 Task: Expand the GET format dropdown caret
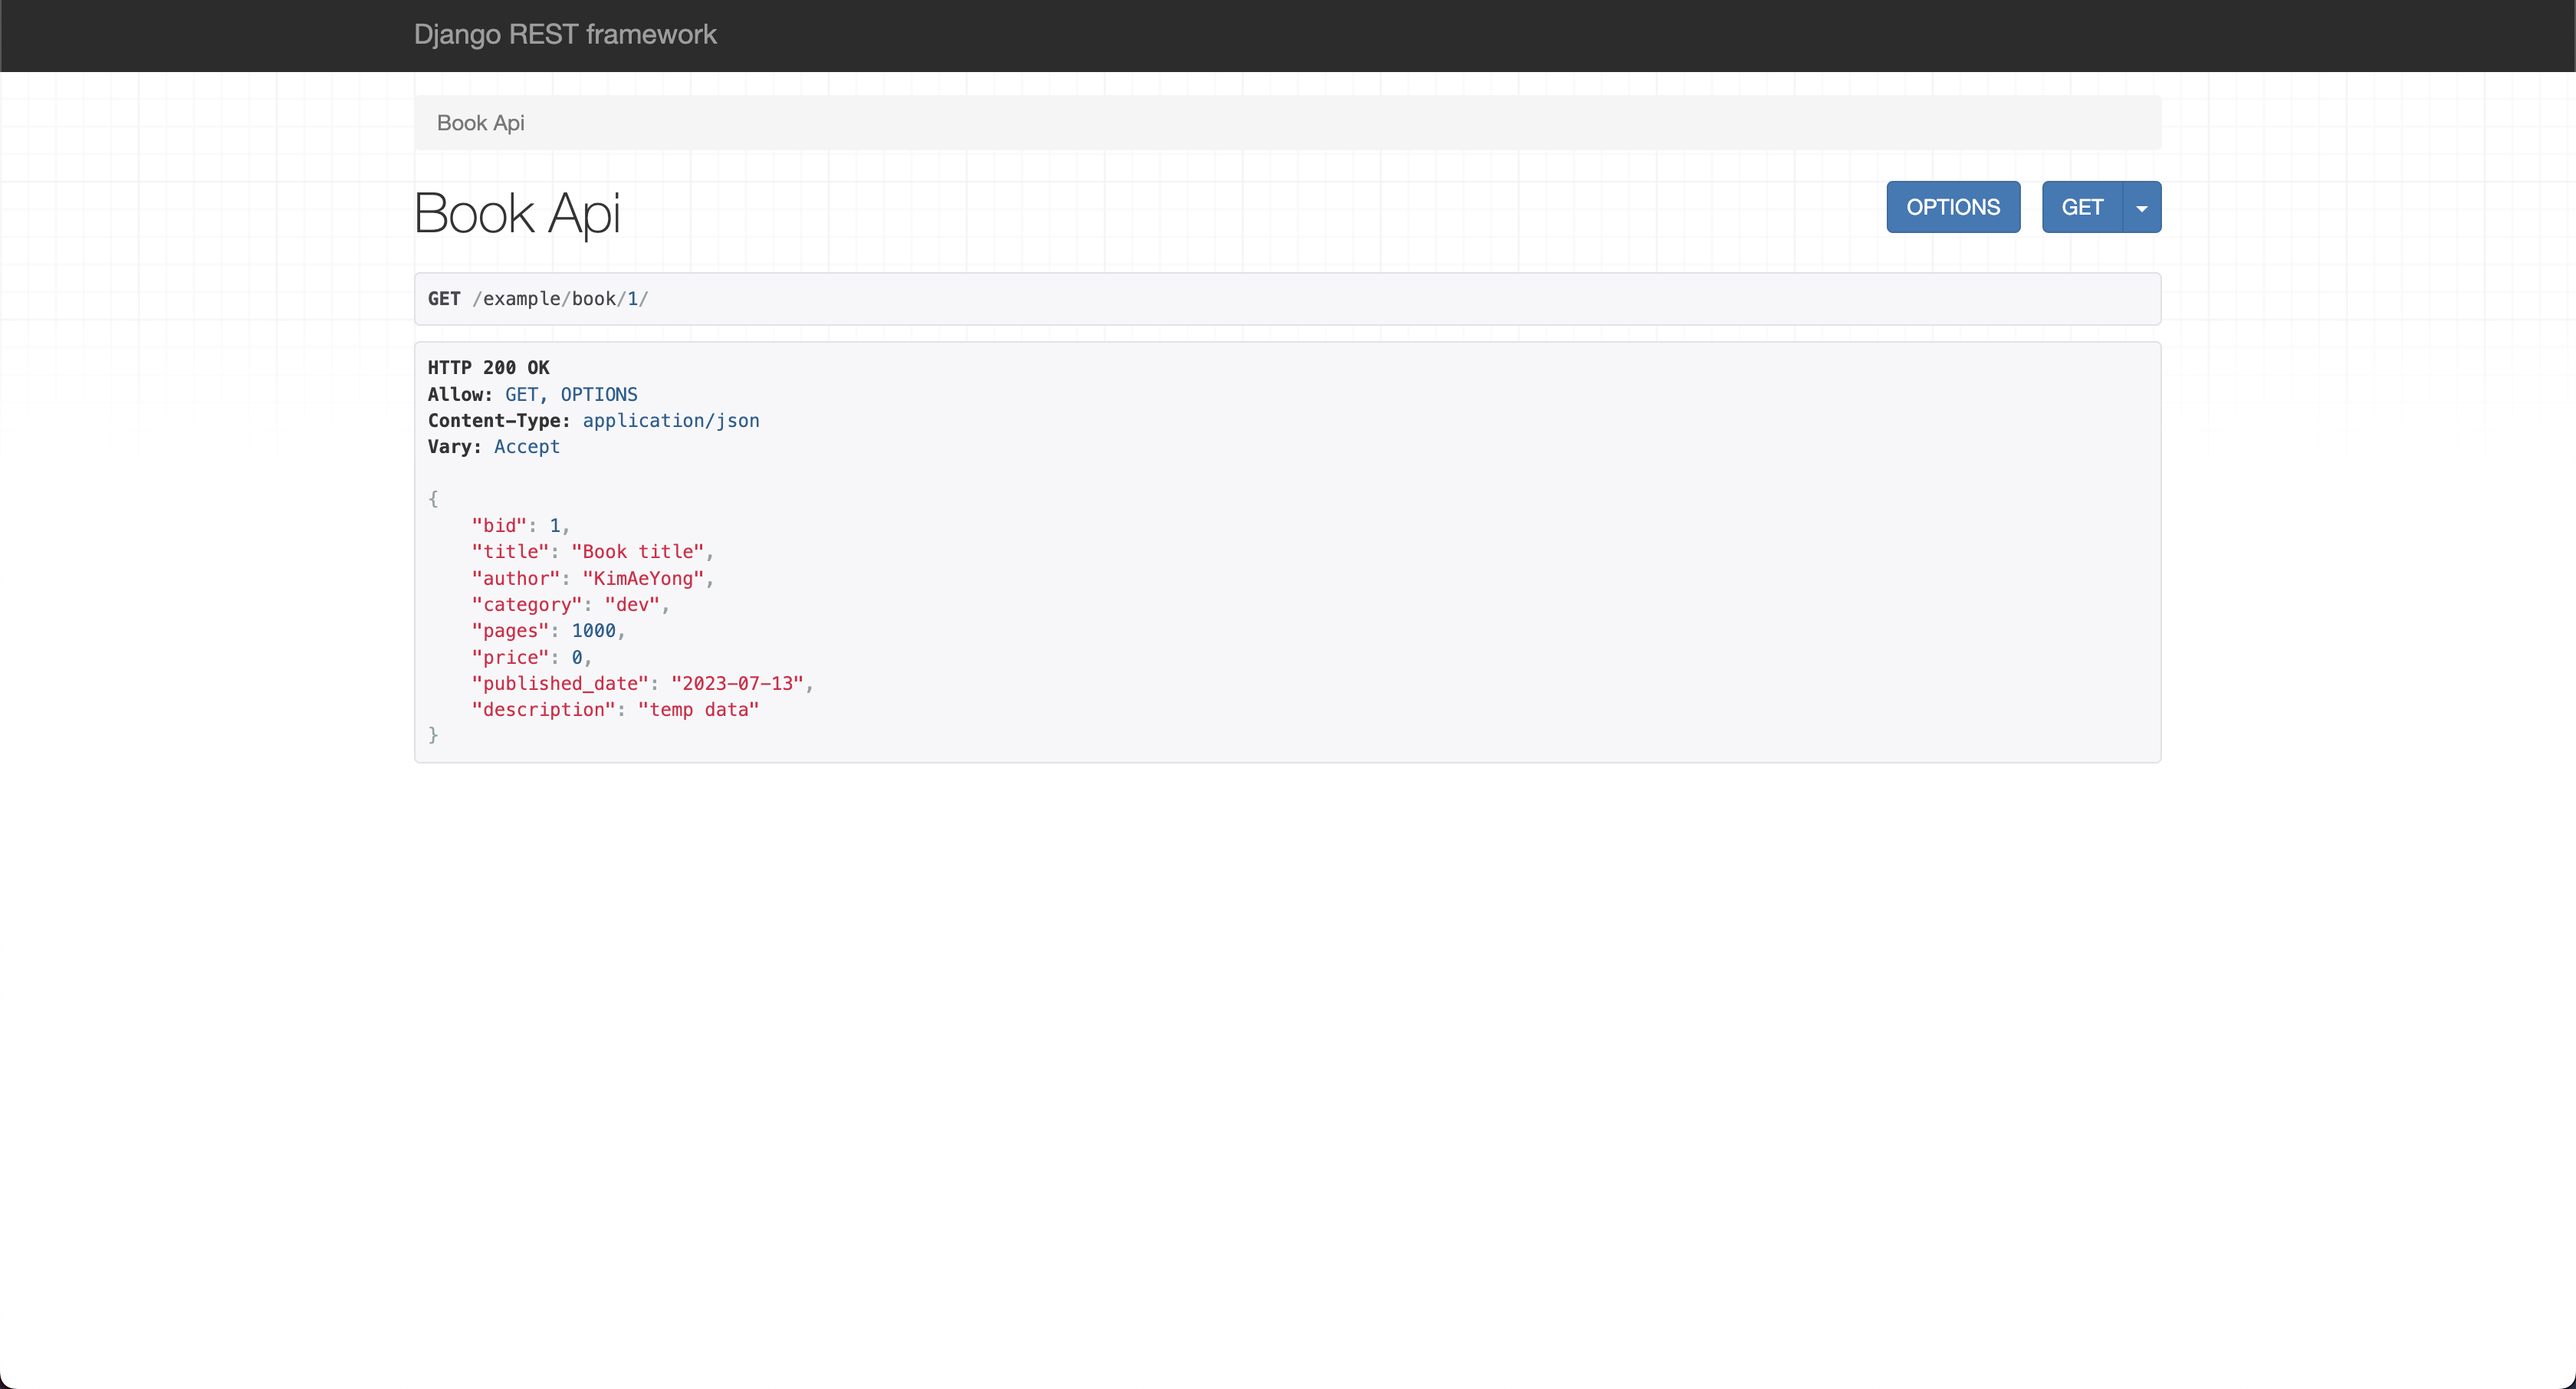(x=2141, y=208)
